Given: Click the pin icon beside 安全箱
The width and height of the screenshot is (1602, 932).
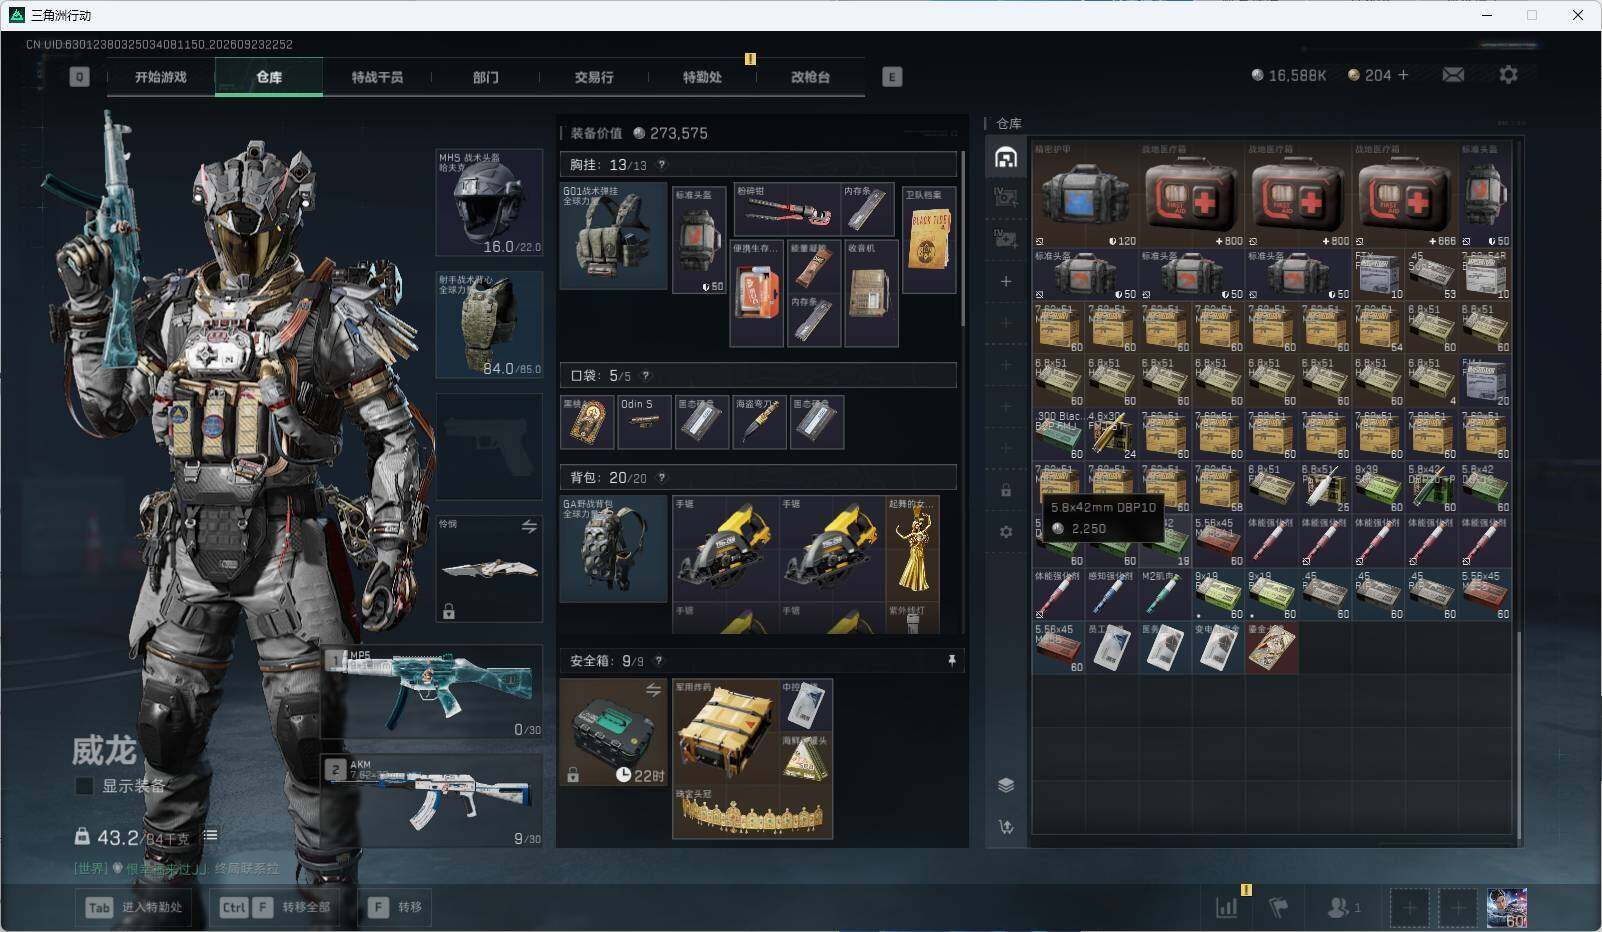Looking at the screenshot, I should tap(951, 660).
